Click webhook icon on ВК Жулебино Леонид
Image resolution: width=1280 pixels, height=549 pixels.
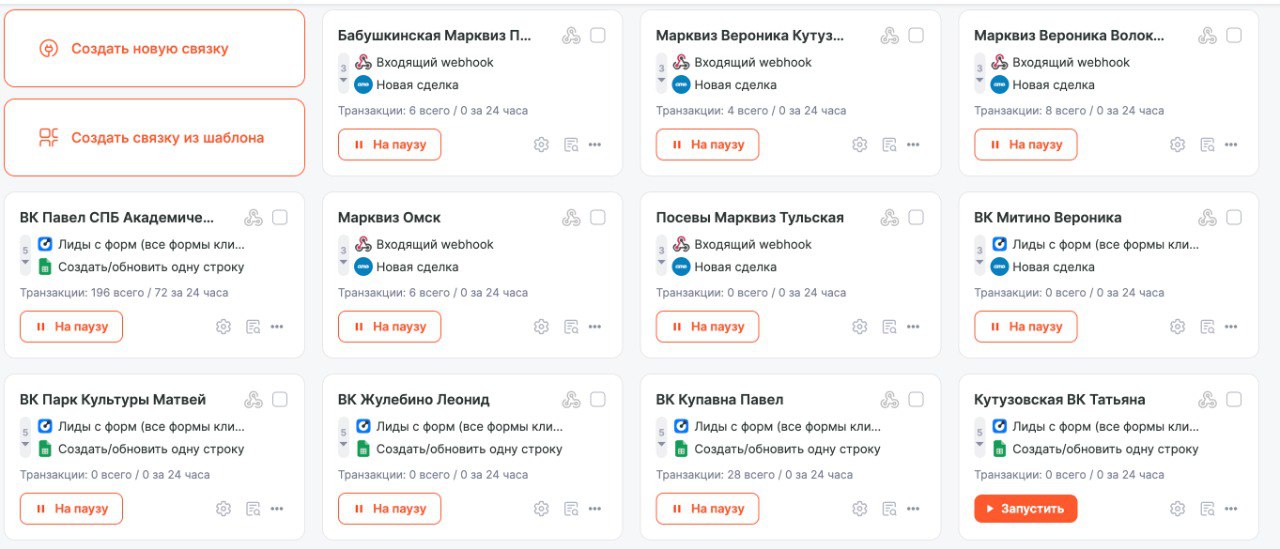[571, 400]
